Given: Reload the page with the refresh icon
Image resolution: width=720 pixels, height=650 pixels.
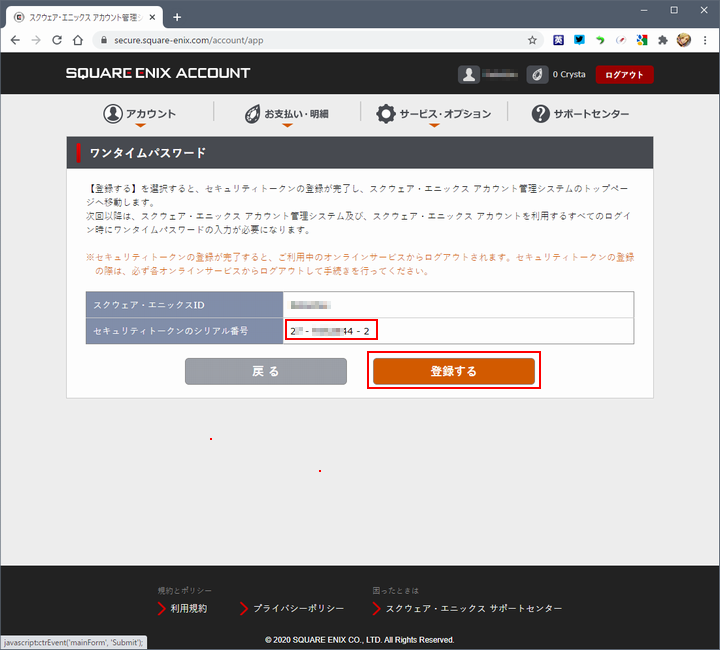Looking at the screenshot, I should (x=57, y=40).
